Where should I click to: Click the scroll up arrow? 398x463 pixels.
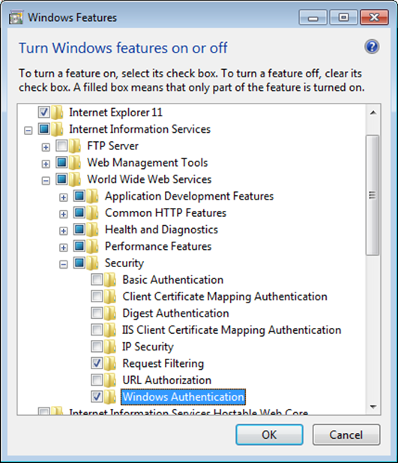pos(373,112)
